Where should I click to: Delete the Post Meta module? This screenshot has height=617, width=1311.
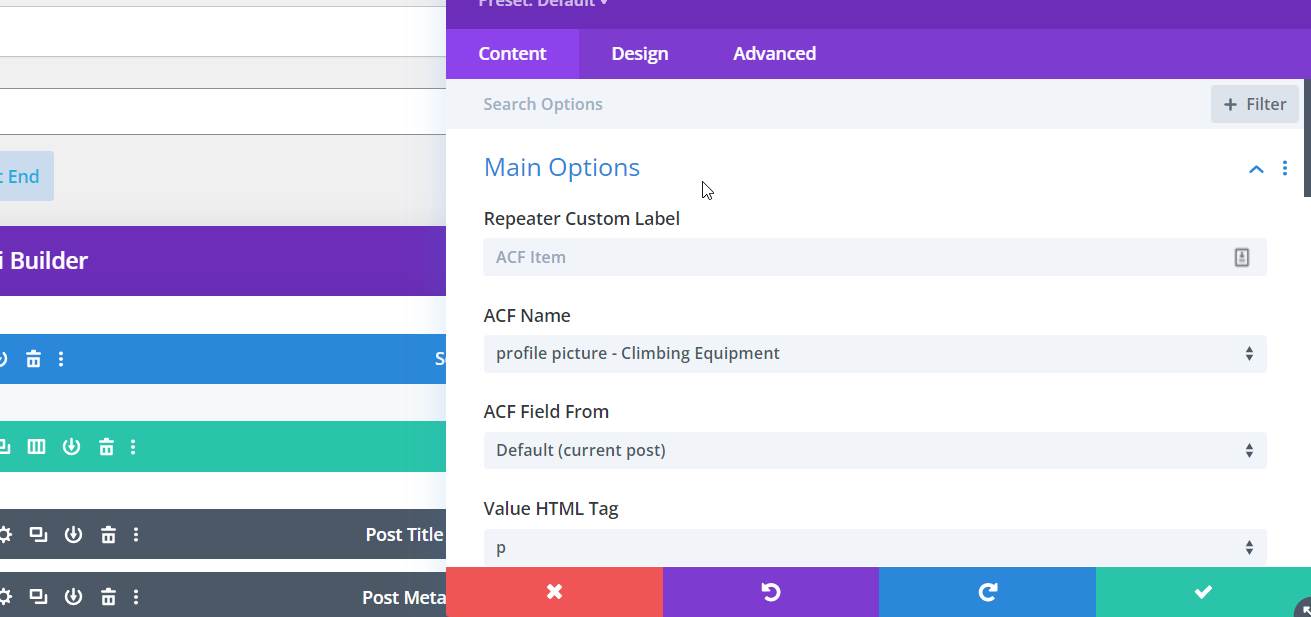tap(108, 598)
